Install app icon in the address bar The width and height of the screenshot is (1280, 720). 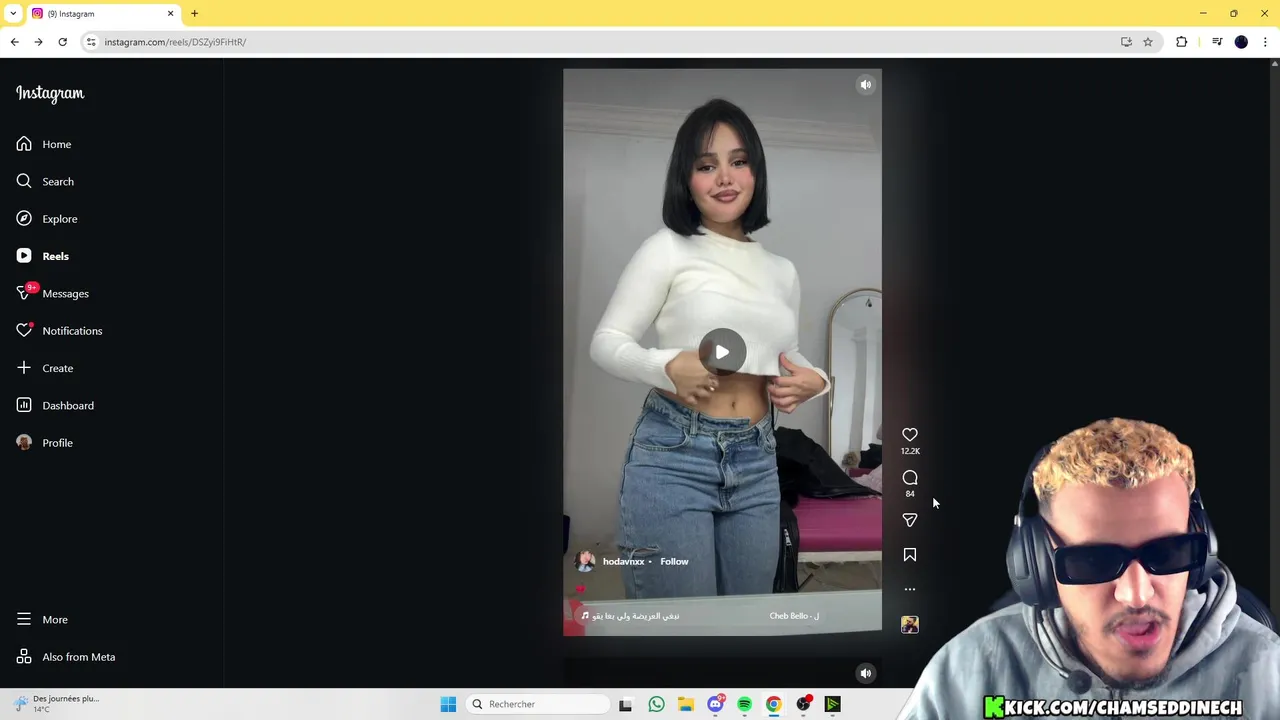point(1126,42)
